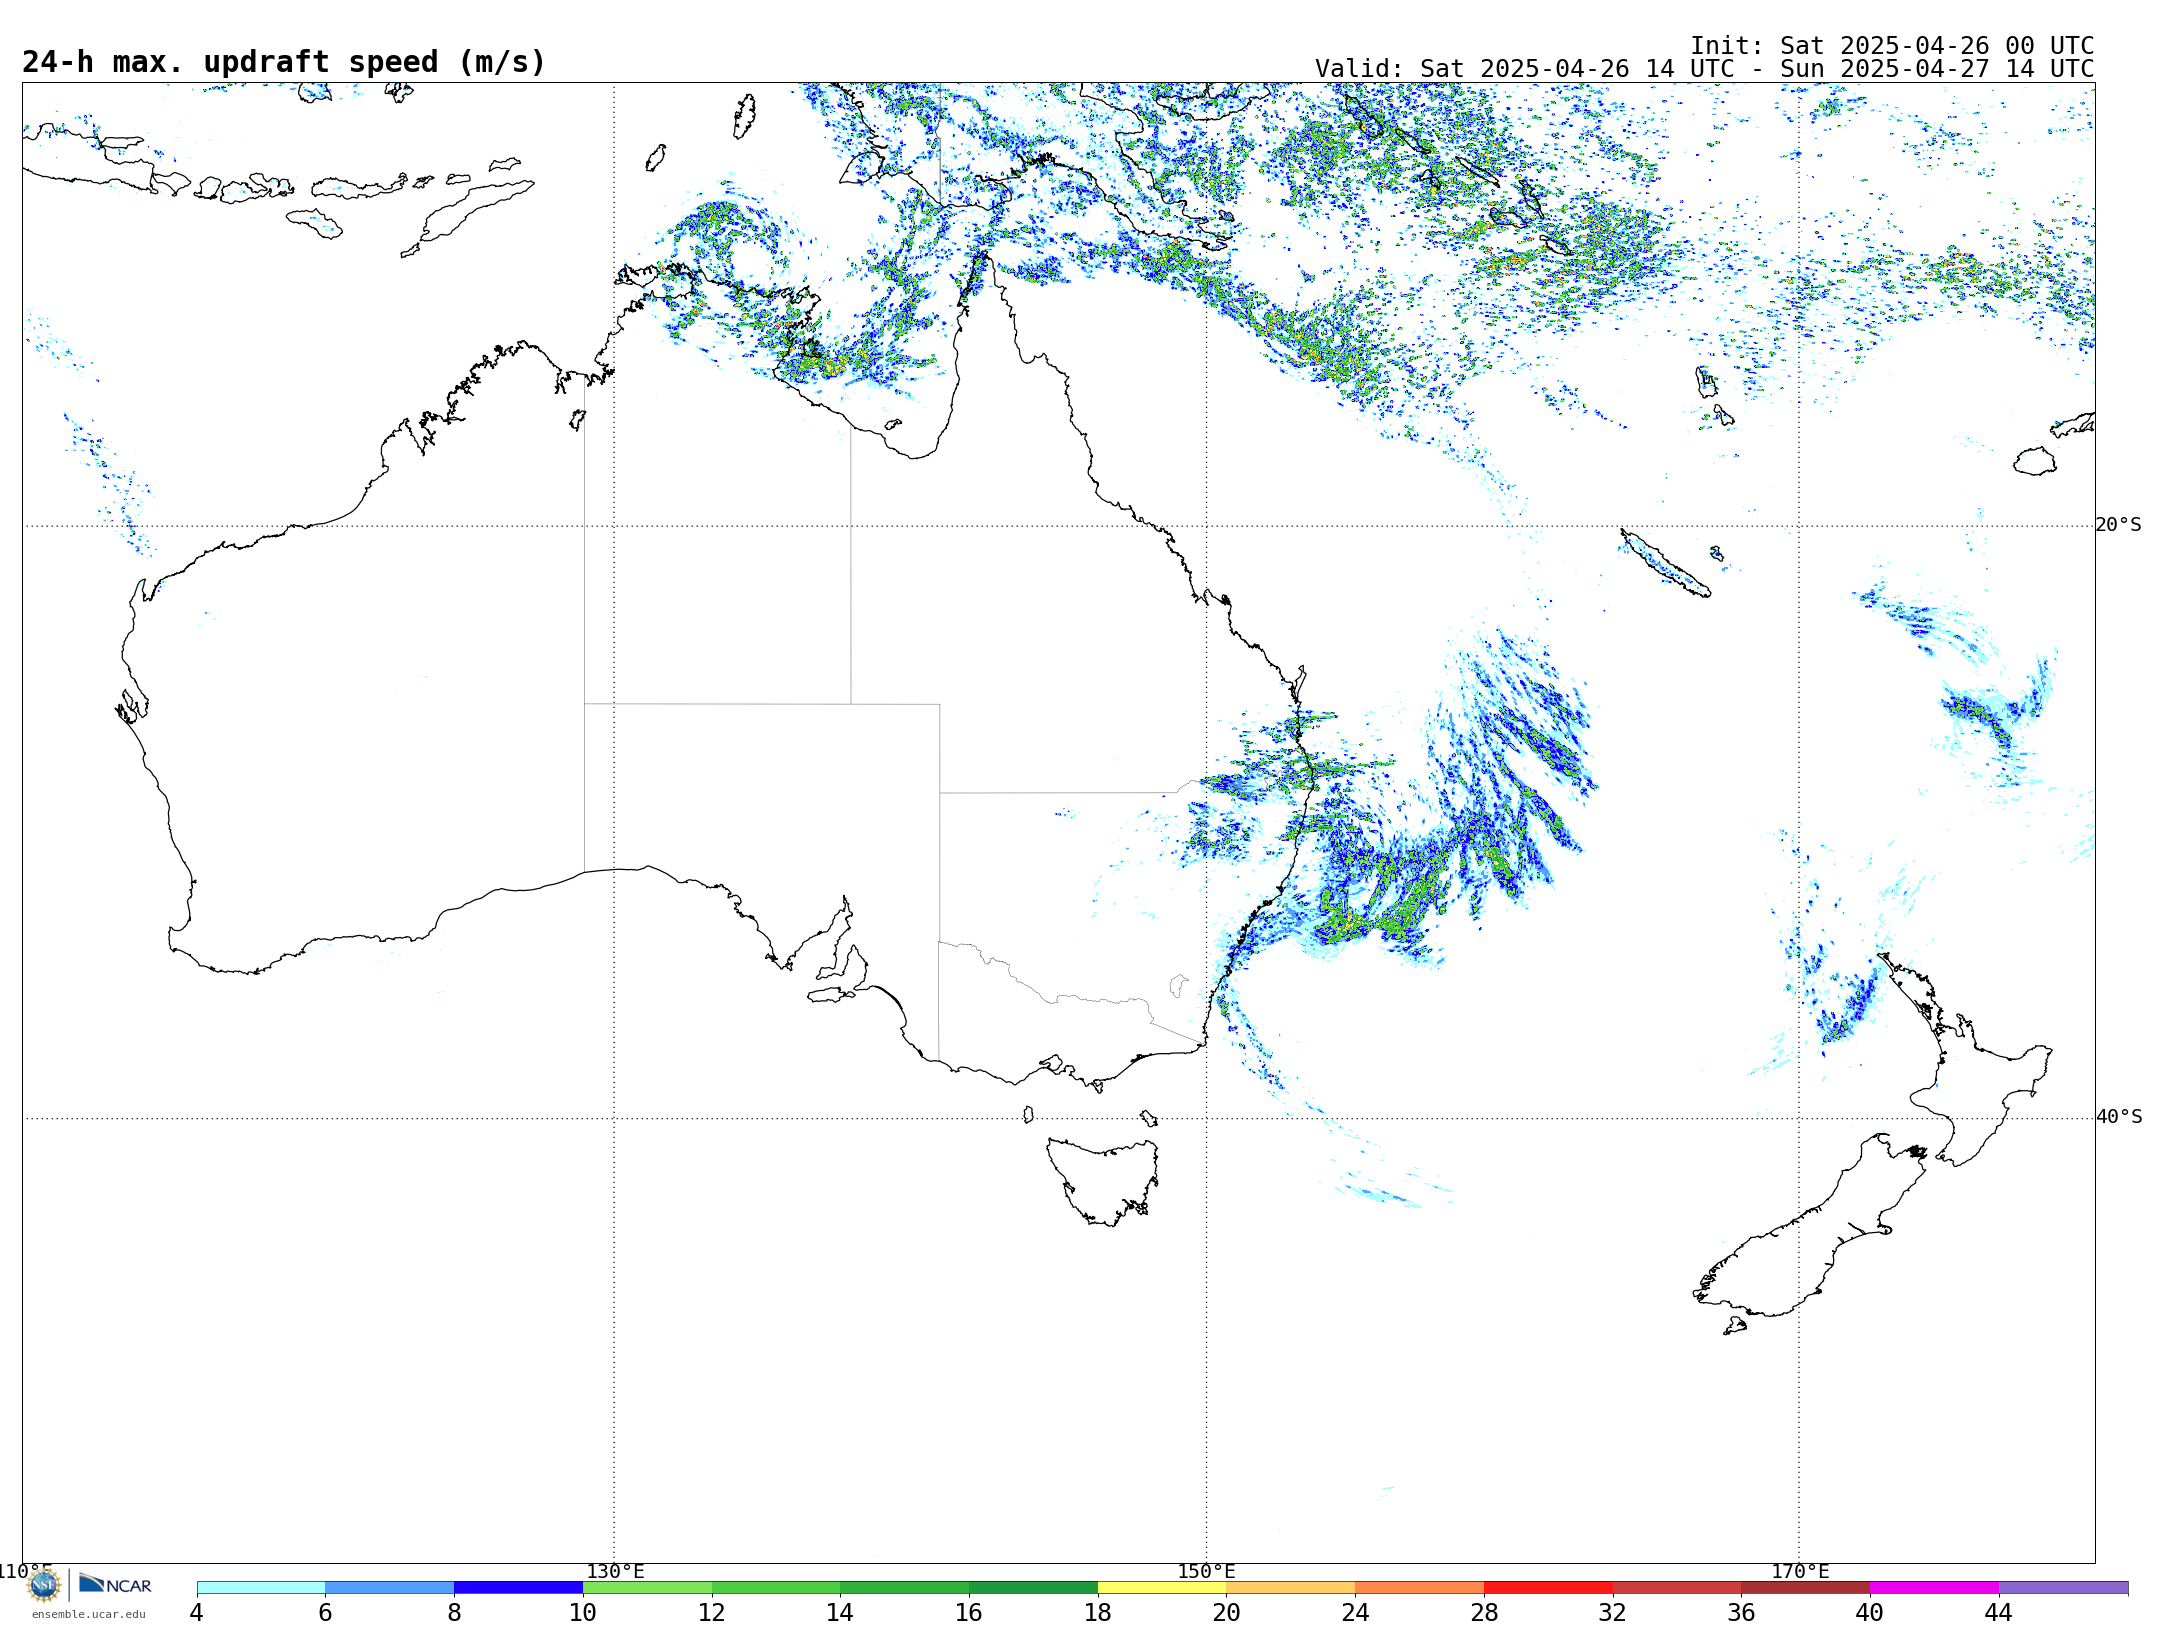Click the colorbar tick label "6"
Screen dimensions: 2160x1626
325,1612
